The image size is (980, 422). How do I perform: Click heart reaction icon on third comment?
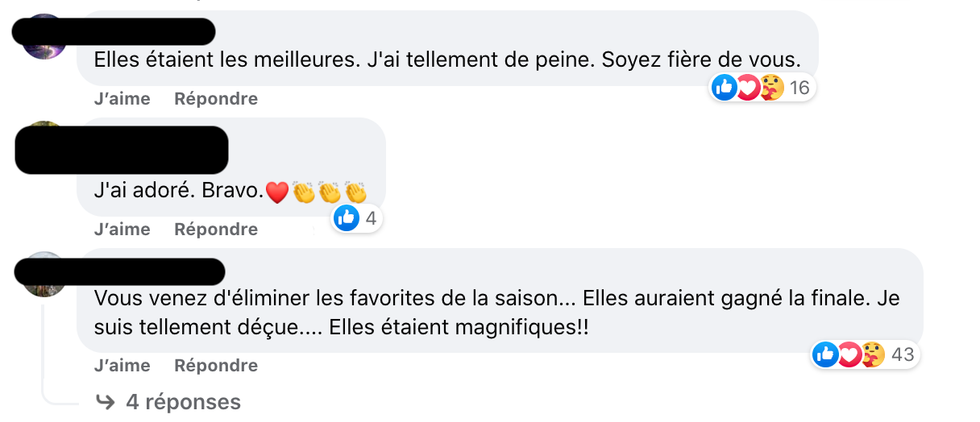coord(849,354)
